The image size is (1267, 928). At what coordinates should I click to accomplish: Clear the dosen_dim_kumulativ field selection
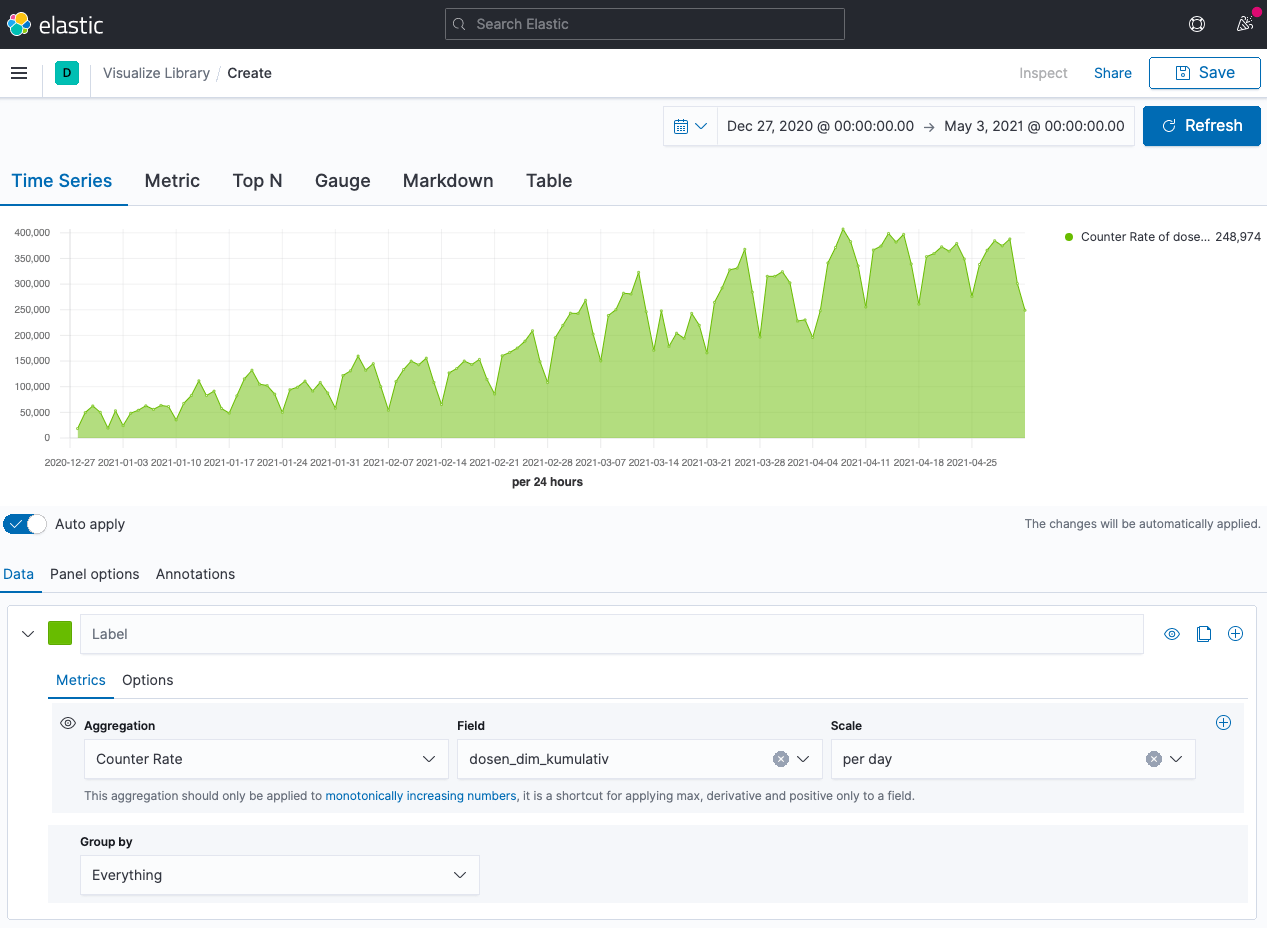[781, 759]
